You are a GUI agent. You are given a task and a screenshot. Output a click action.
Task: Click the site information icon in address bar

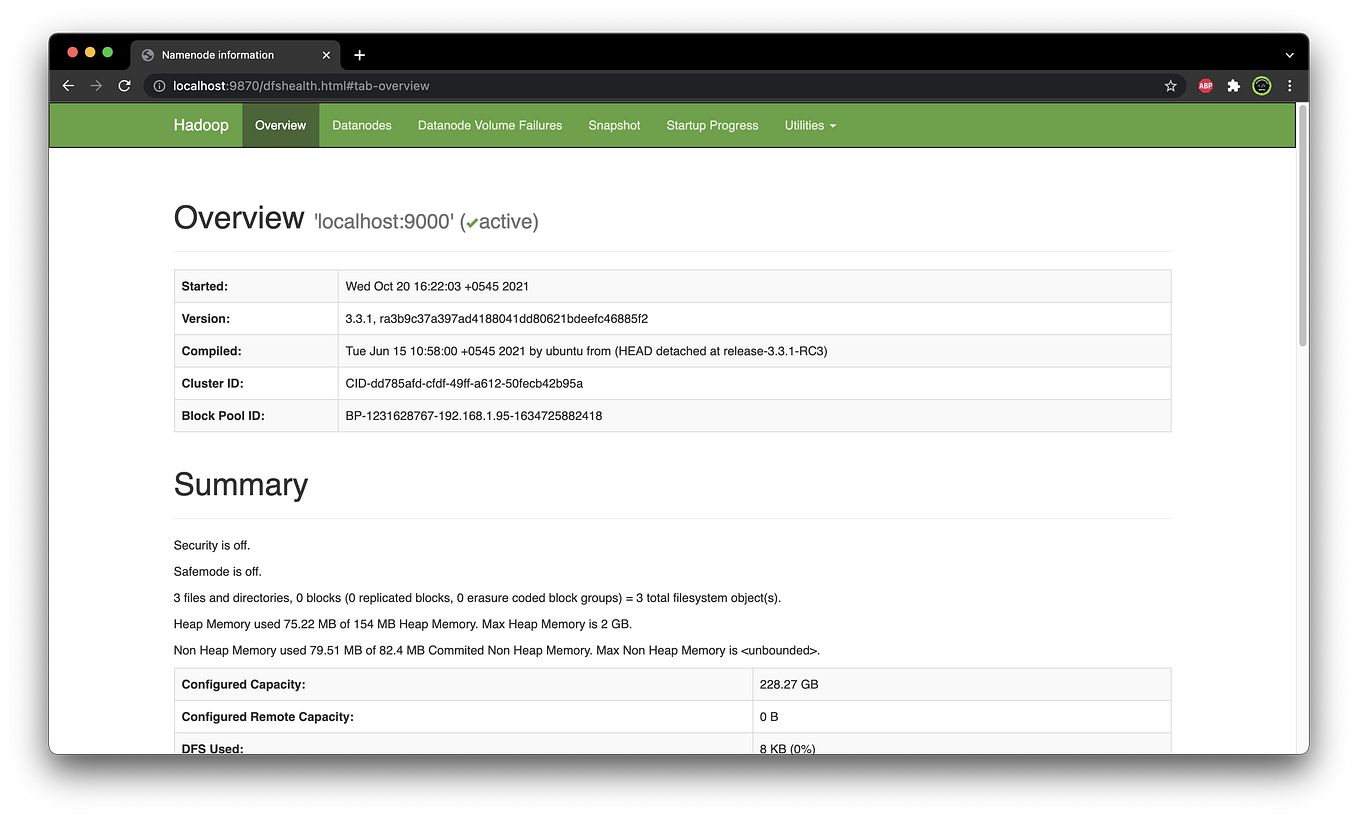pos(159,86)
